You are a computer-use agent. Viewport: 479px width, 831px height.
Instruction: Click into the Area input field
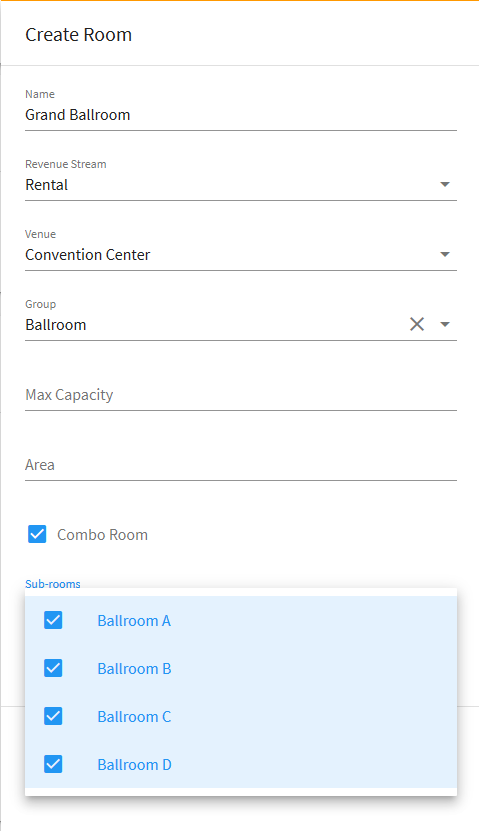(x=241, y=465)
